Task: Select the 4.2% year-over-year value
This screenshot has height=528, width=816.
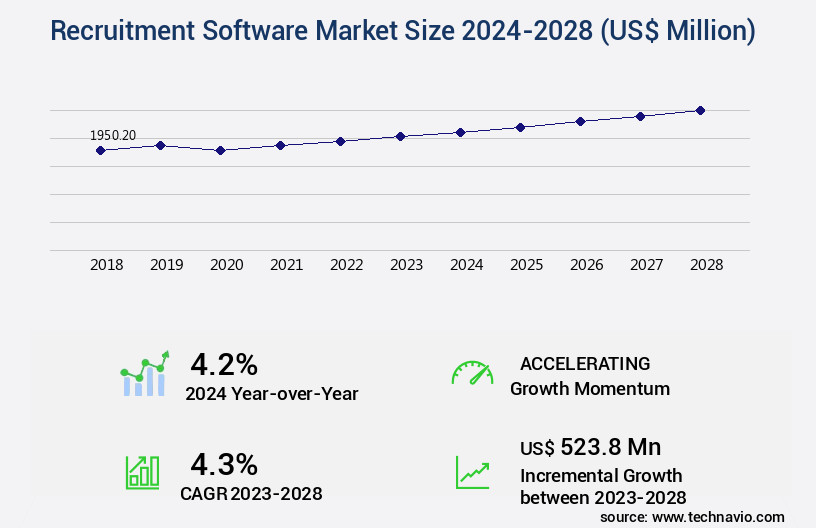Action: 224,363
